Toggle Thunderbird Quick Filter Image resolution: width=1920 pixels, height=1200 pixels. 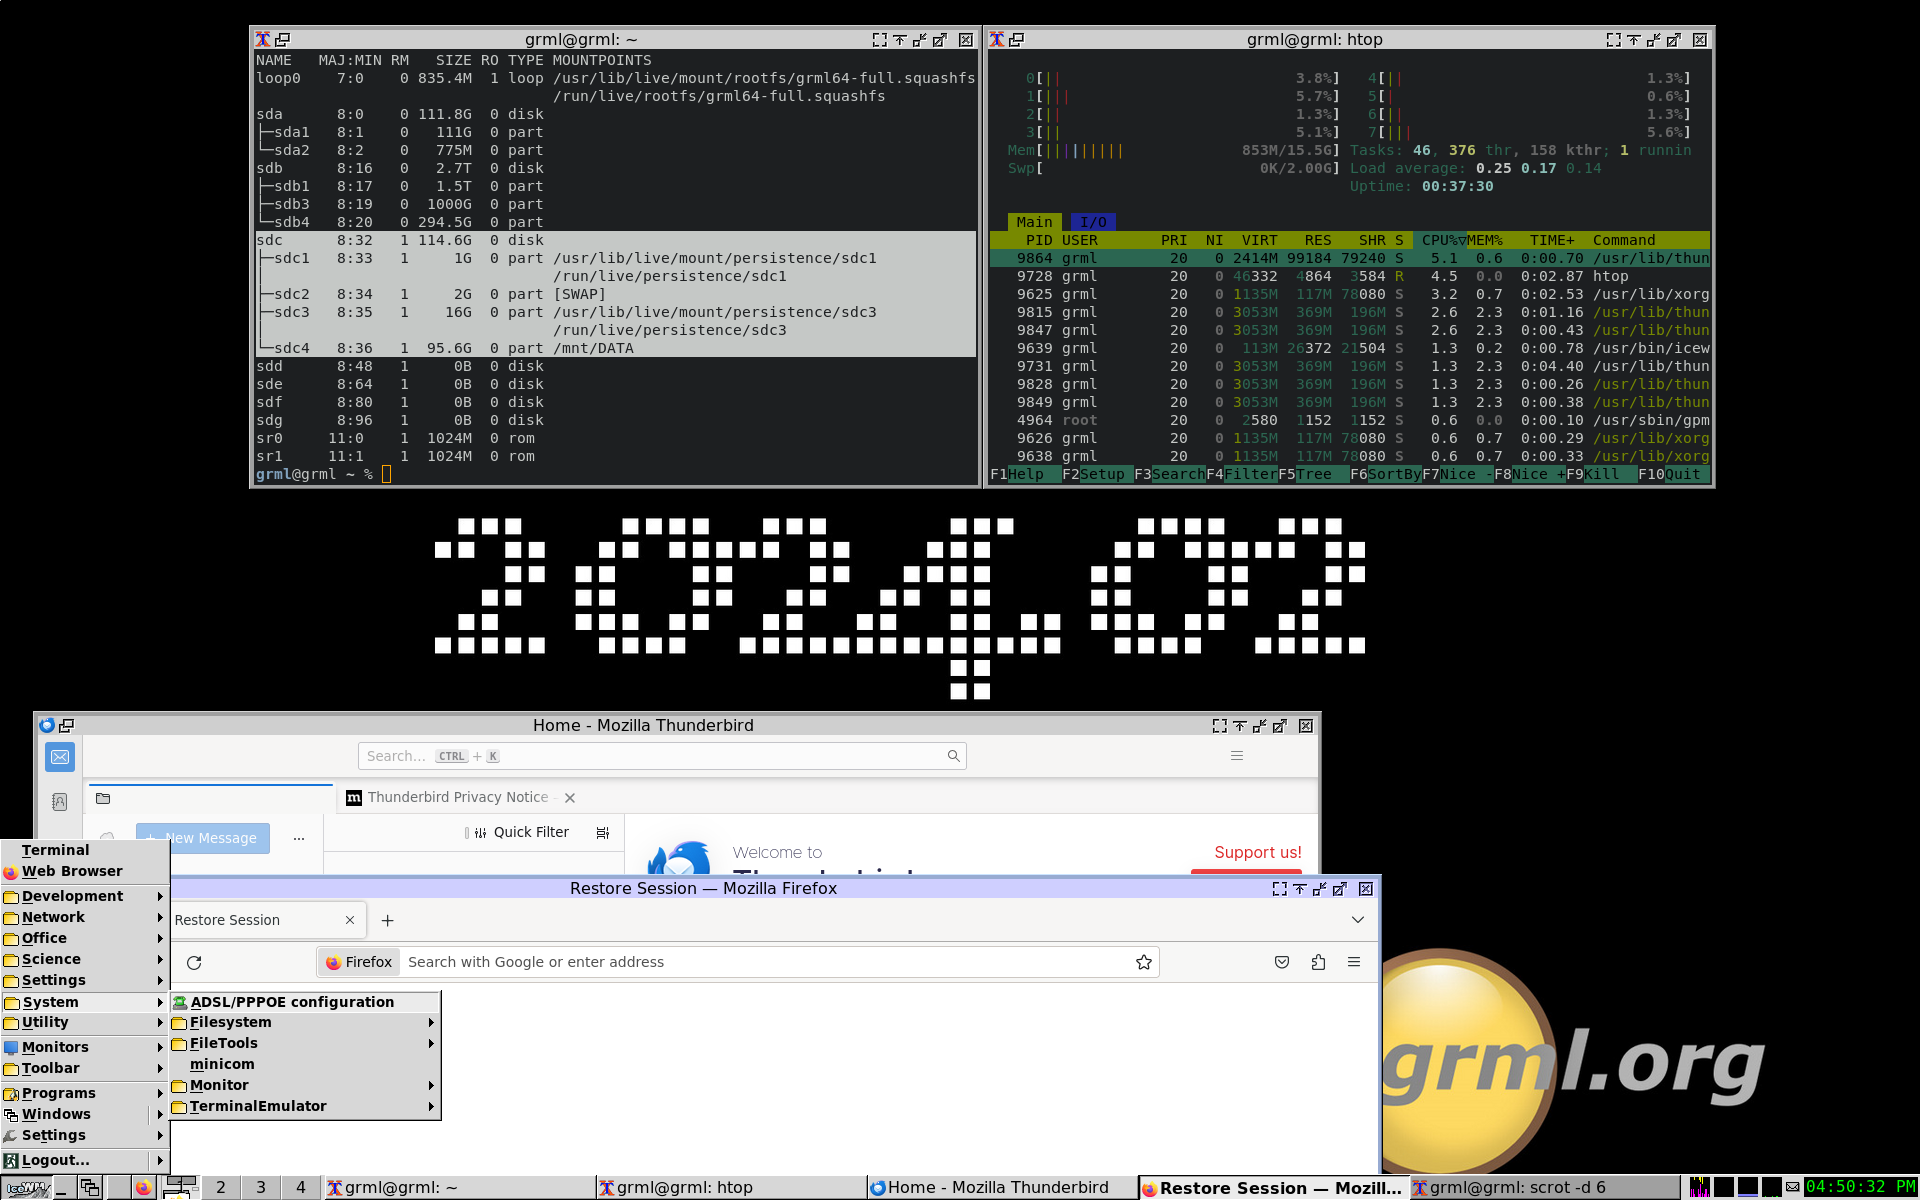click(x=521, y=832)
